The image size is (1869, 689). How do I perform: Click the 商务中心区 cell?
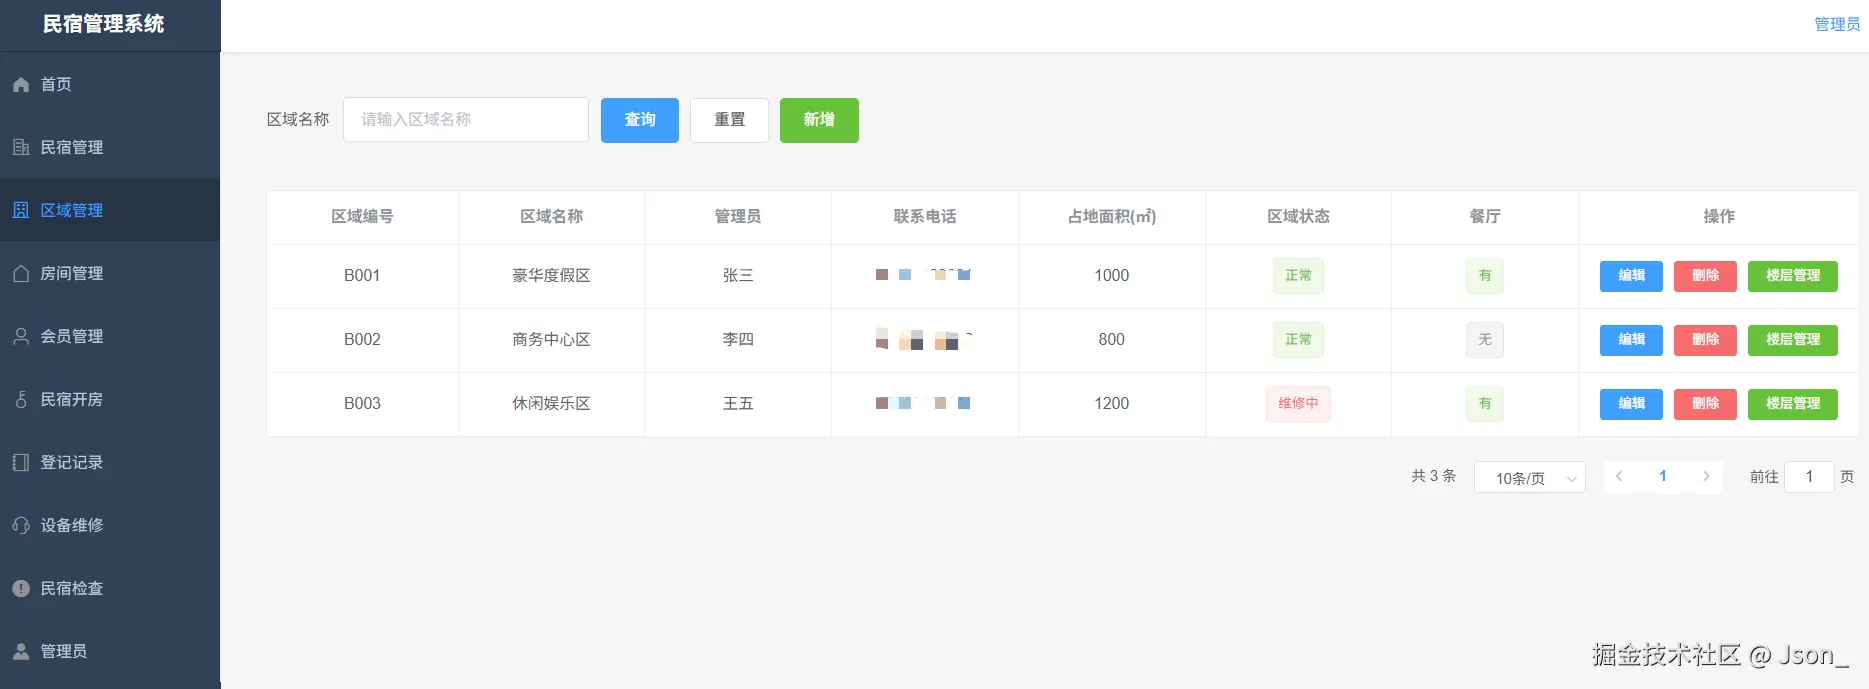(551, 340)
